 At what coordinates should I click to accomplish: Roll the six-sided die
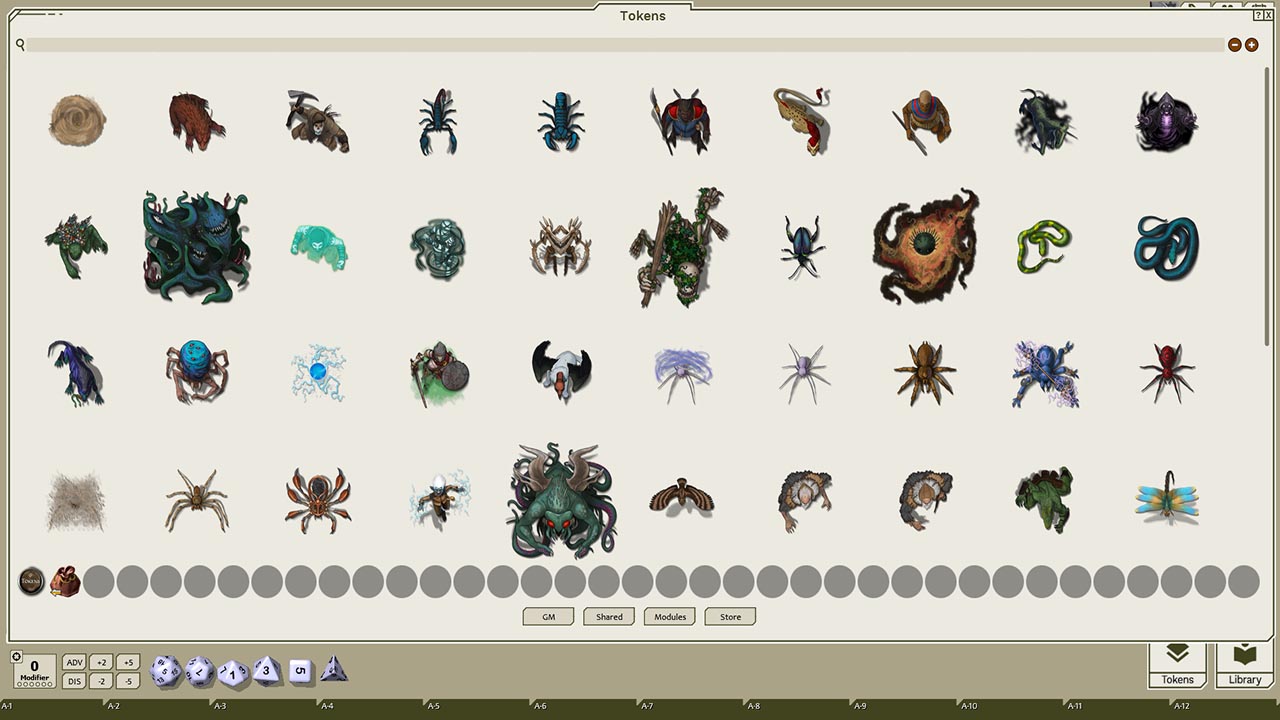tap(301, 670)
